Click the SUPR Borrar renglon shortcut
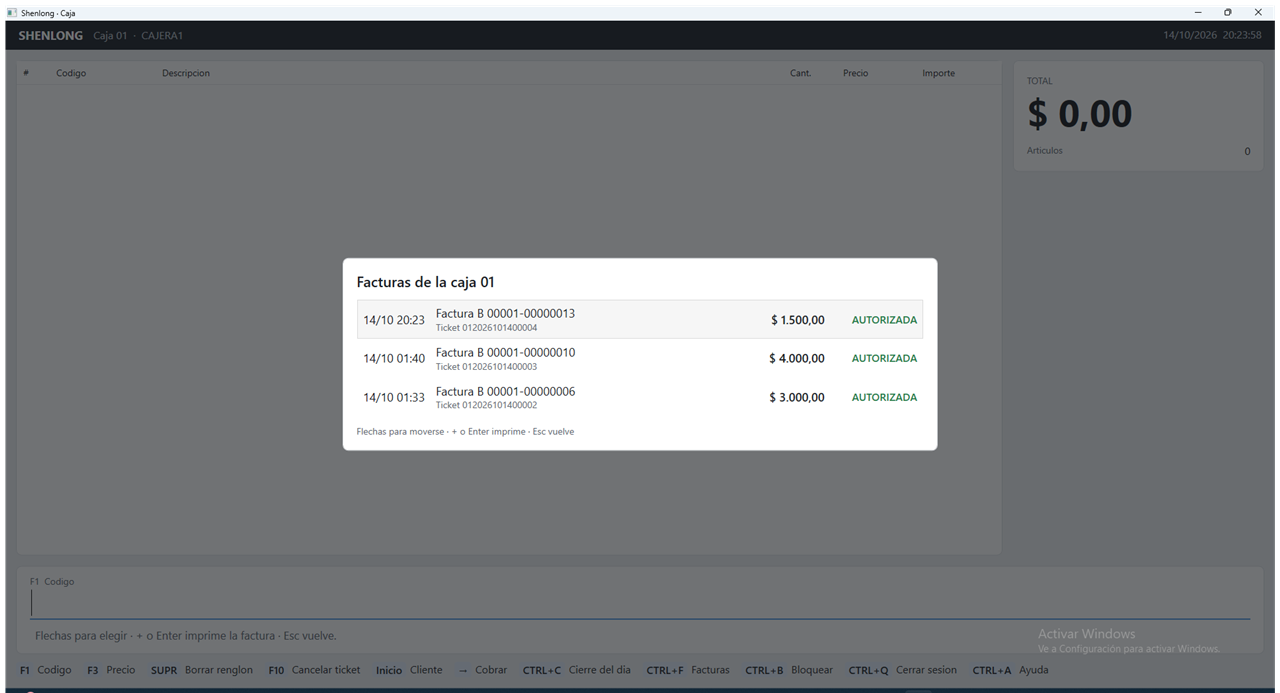1280x693 pixels. tap(202, 670)
